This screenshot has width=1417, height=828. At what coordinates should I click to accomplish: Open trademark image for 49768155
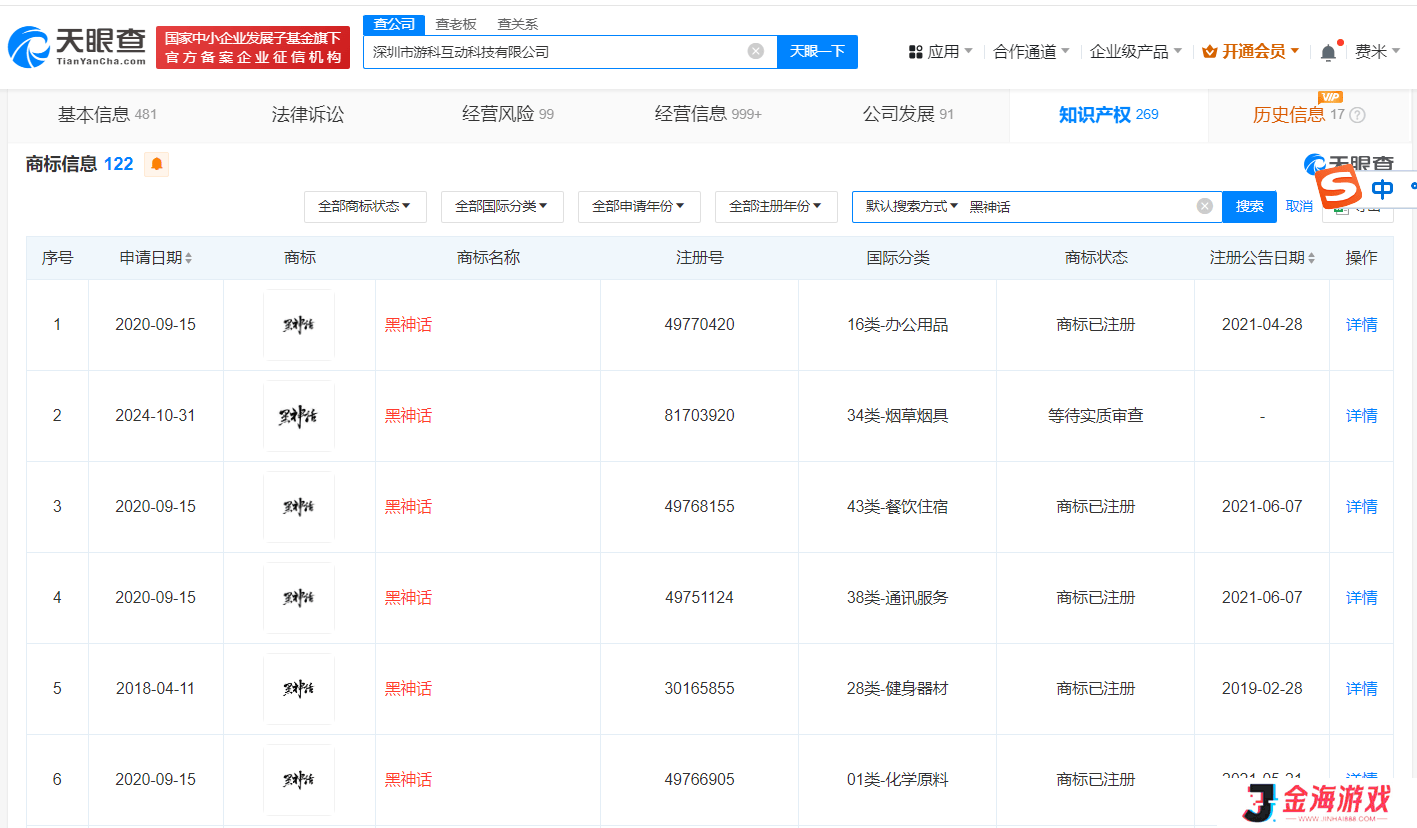coord(299,507)
